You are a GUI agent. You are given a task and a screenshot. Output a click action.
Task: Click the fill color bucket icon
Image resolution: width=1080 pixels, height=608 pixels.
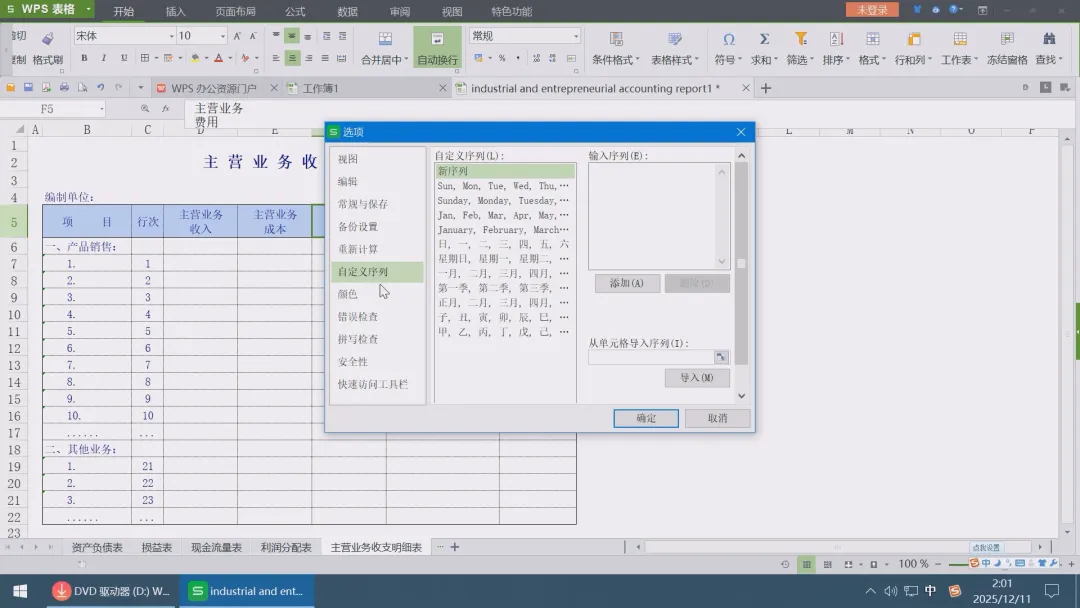pos(196,59)
